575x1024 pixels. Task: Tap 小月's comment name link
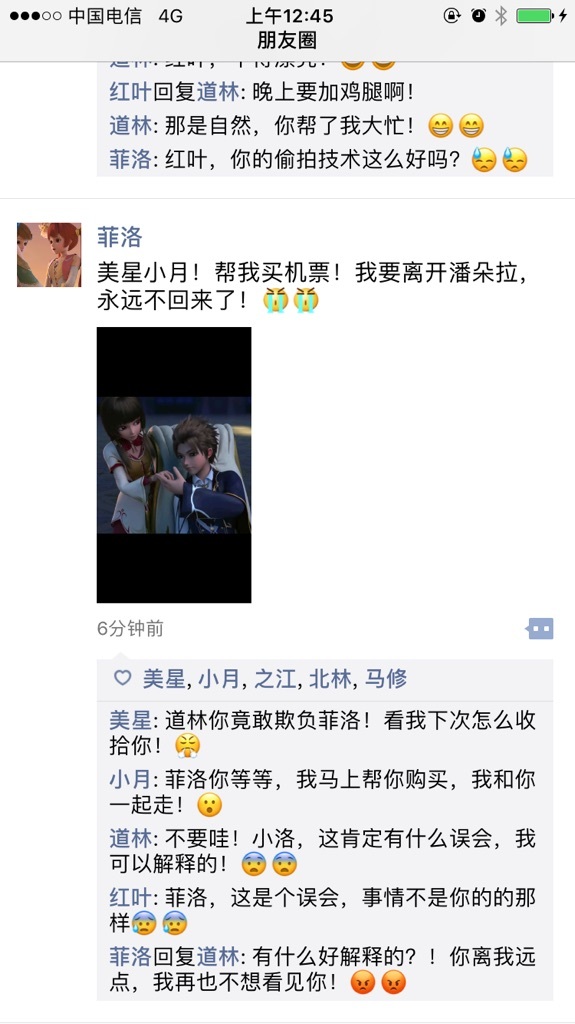130,779
